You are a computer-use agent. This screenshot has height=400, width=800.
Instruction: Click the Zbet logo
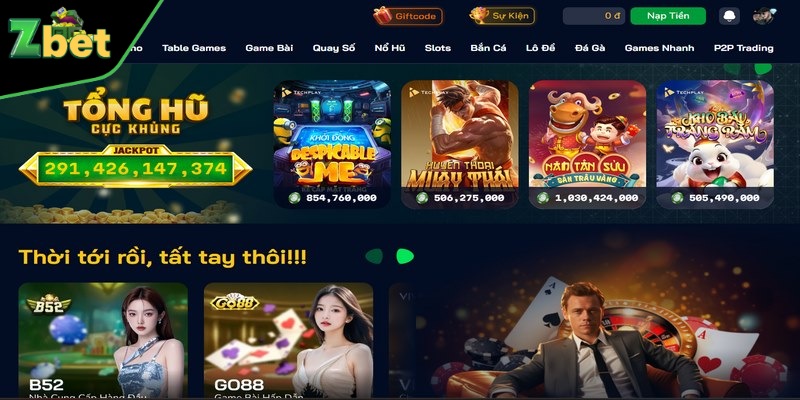click(x=60, y=34)
